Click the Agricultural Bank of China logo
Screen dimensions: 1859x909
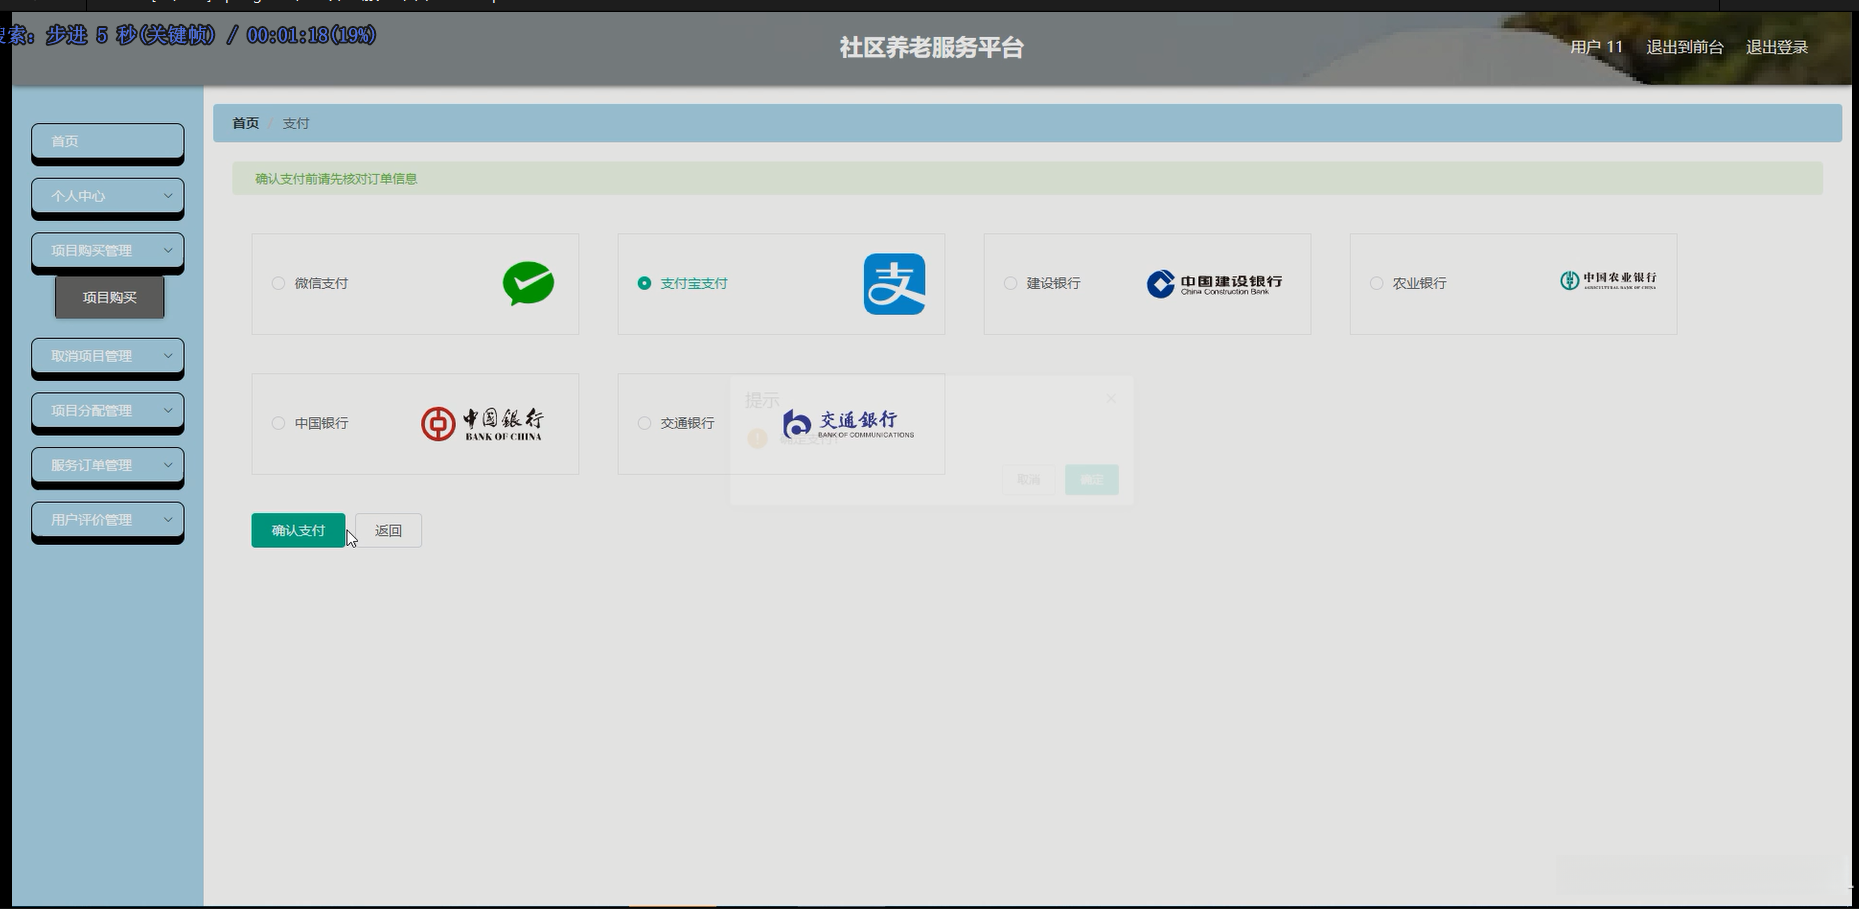click(x=1608, y=281)
